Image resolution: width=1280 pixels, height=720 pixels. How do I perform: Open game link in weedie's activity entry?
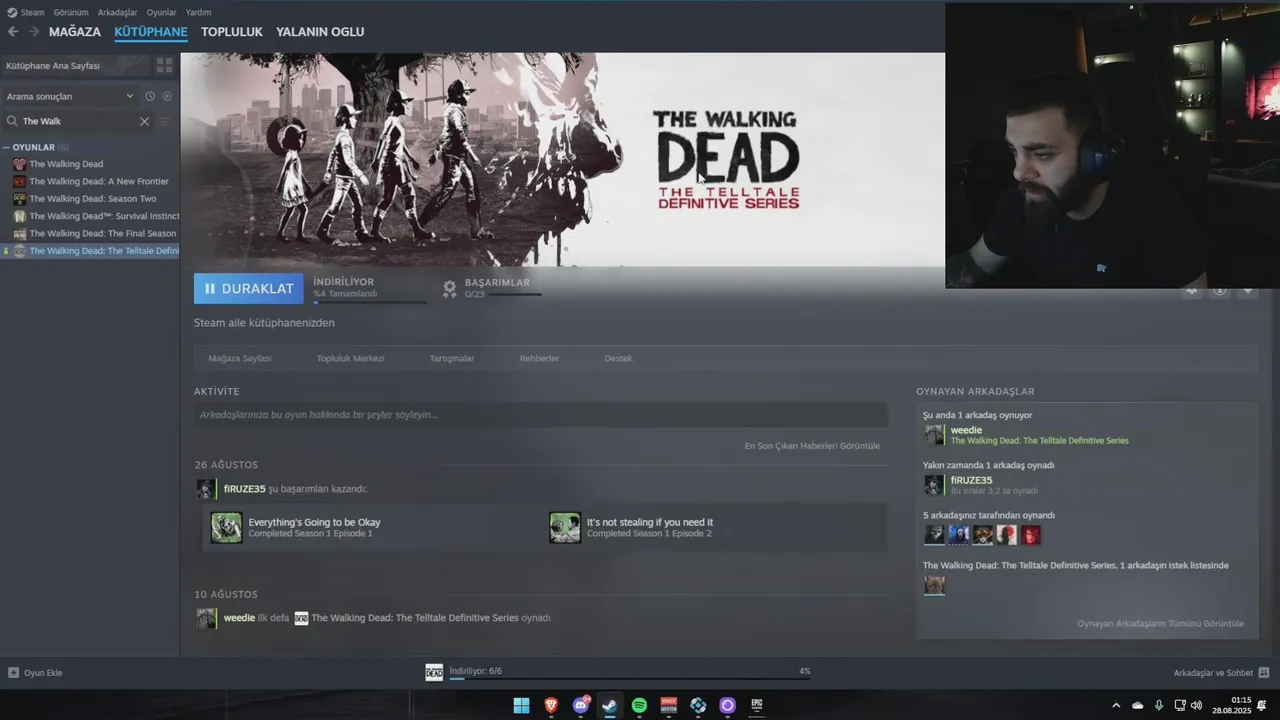click(415, 618)
